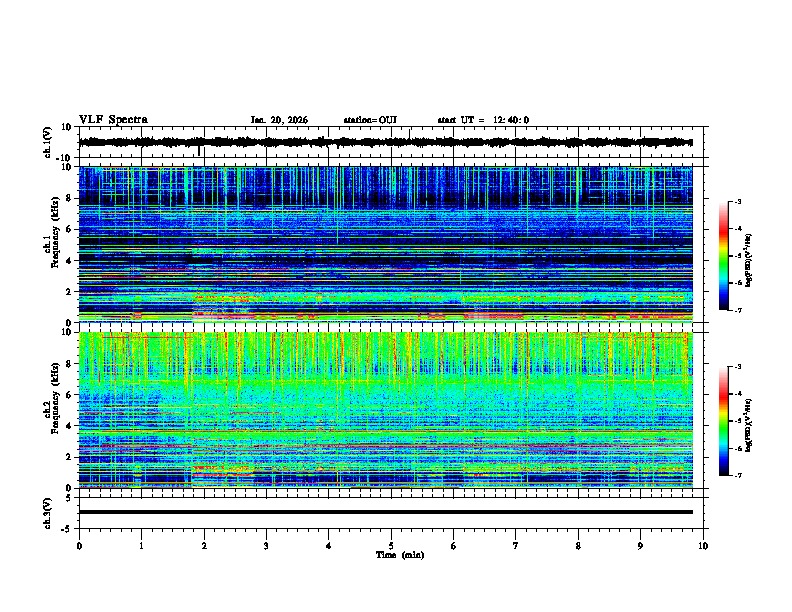Image resolution: width=792 pixels, height=612 pixels.
Task: Click time axis tick label "10"
Action: (703, 546)
